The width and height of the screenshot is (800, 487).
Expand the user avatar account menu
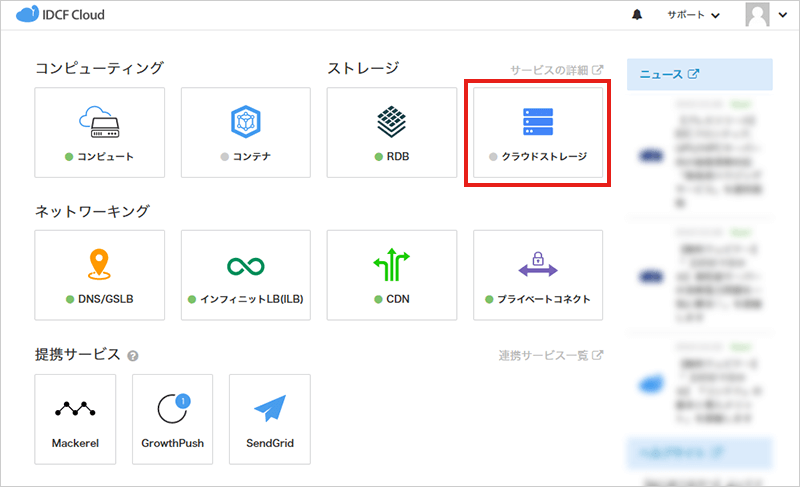(x=767, y=16)
